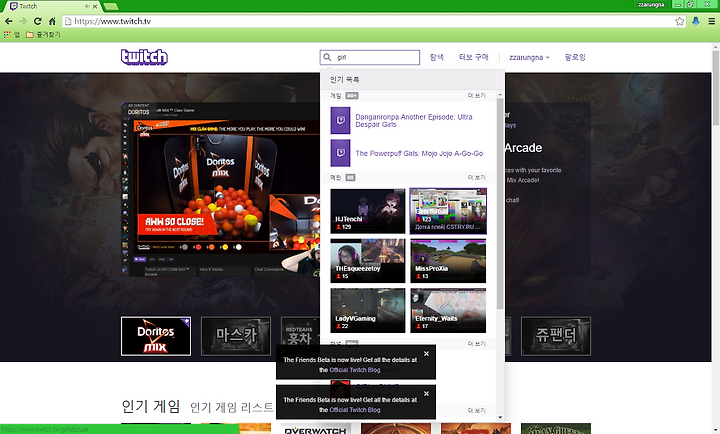Dismiss the lower Friends Beta notification
This screenshot has width=720, height=434.
(427, 394)
